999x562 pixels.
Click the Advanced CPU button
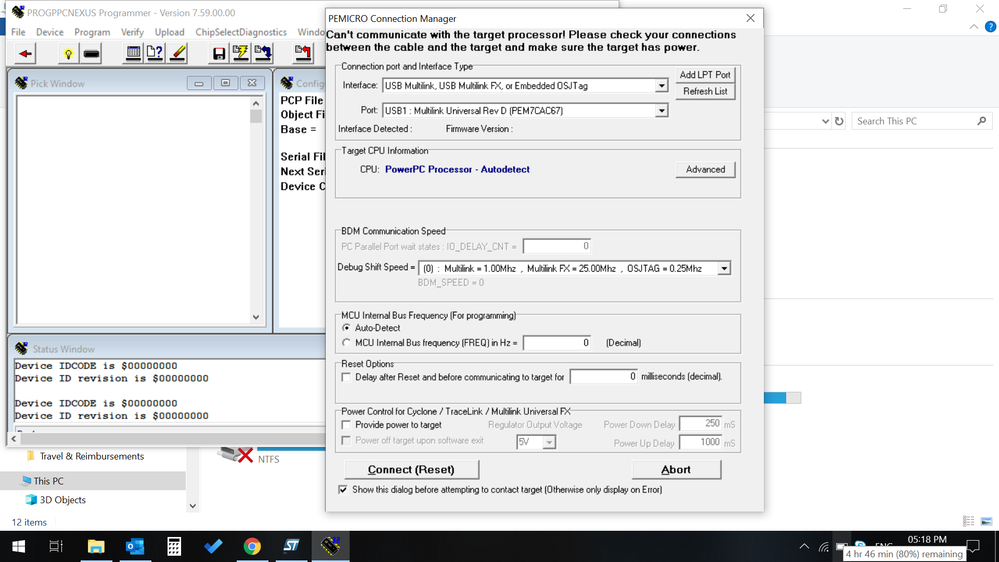(x=705, y=169)
